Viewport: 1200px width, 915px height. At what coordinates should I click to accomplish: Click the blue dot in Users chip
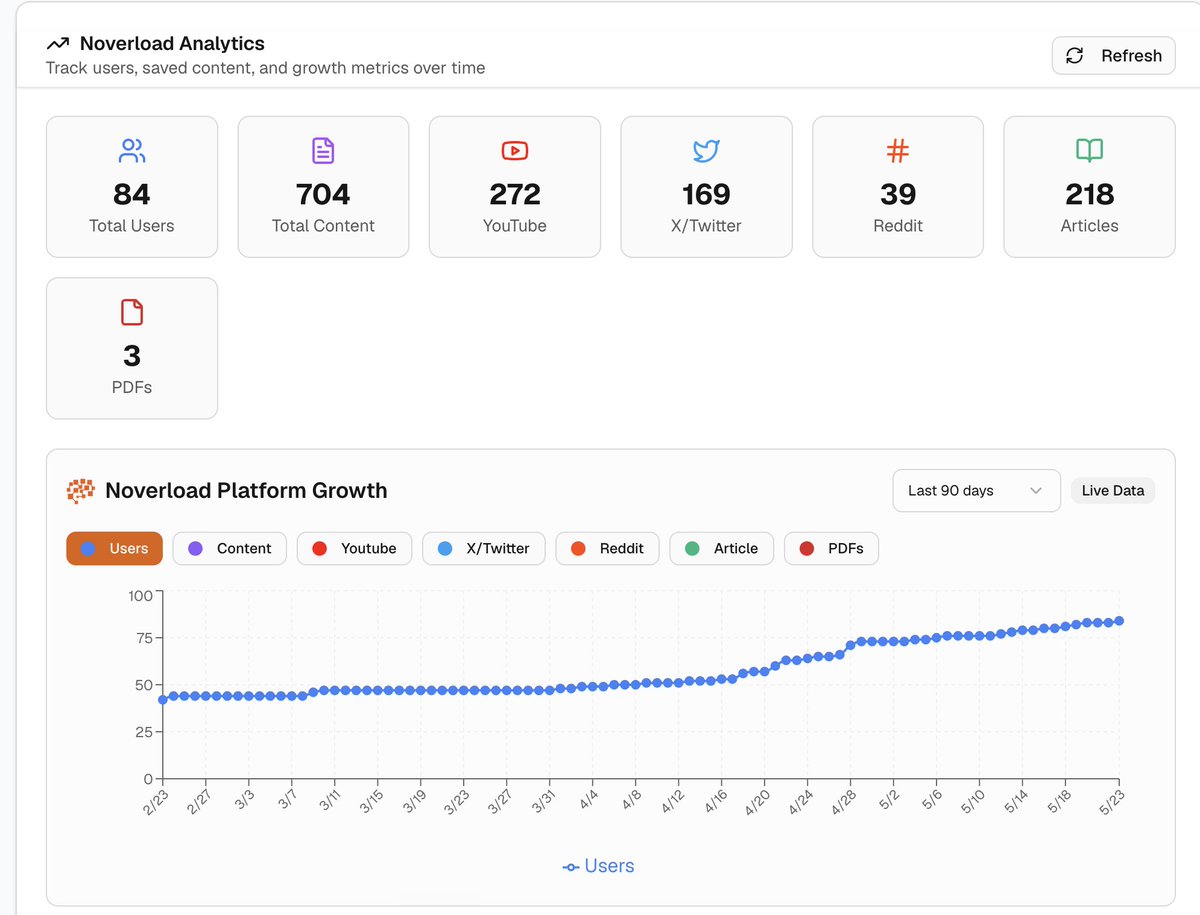point(88,549)
